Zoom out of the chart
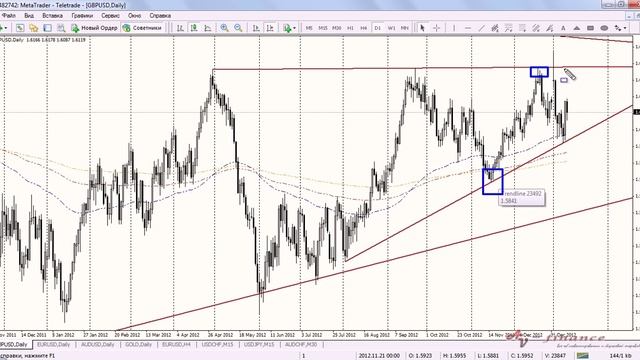Viewport: 640px width, 360px height. (238, 28)
